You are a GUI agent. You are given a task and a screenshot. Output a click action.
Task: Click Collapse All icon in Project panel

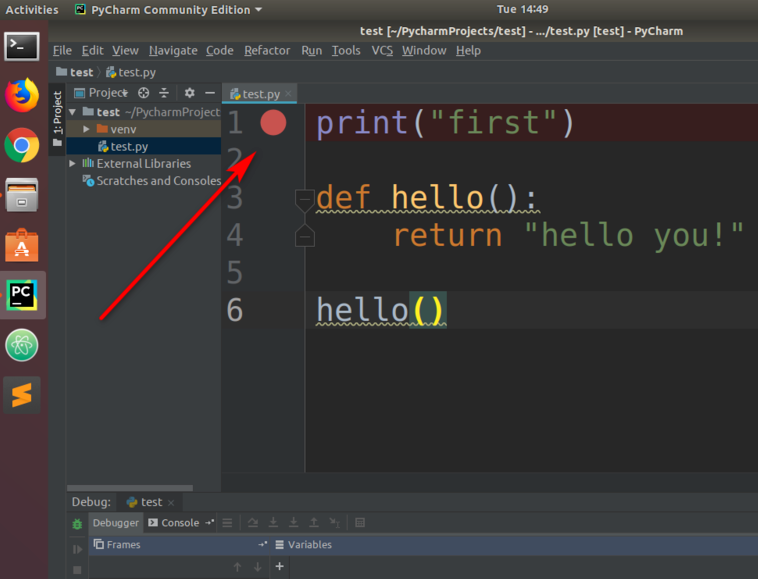164,93
